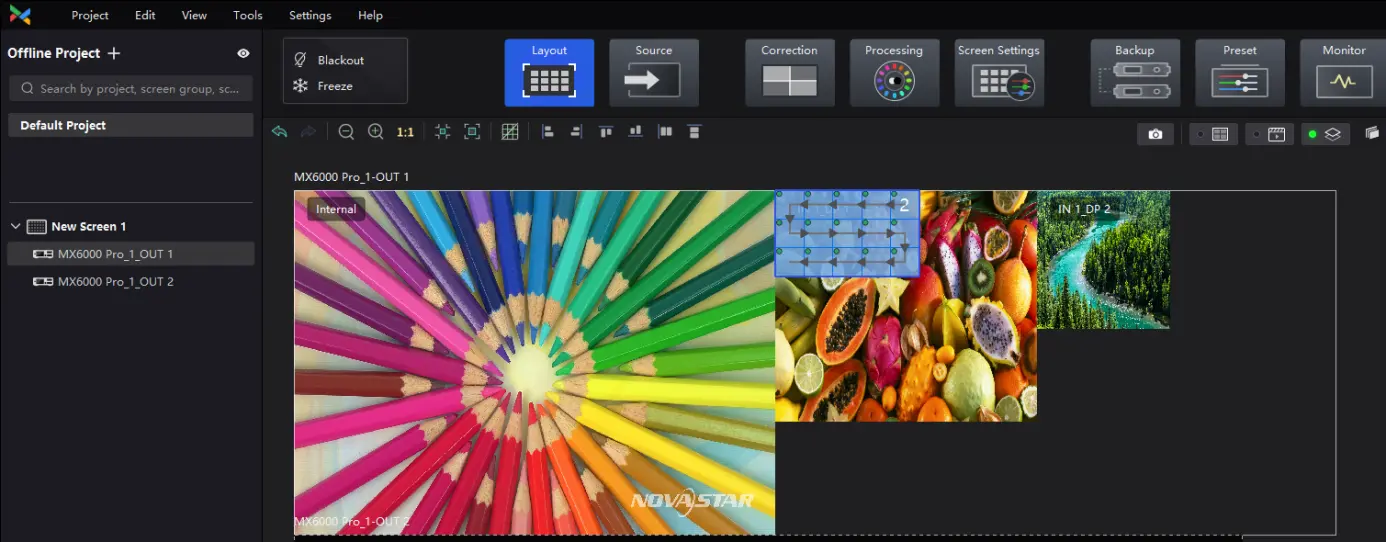Viewport: 1386px width, 542px height.
Task: Click the Freeze button
Action: [334, 86]
